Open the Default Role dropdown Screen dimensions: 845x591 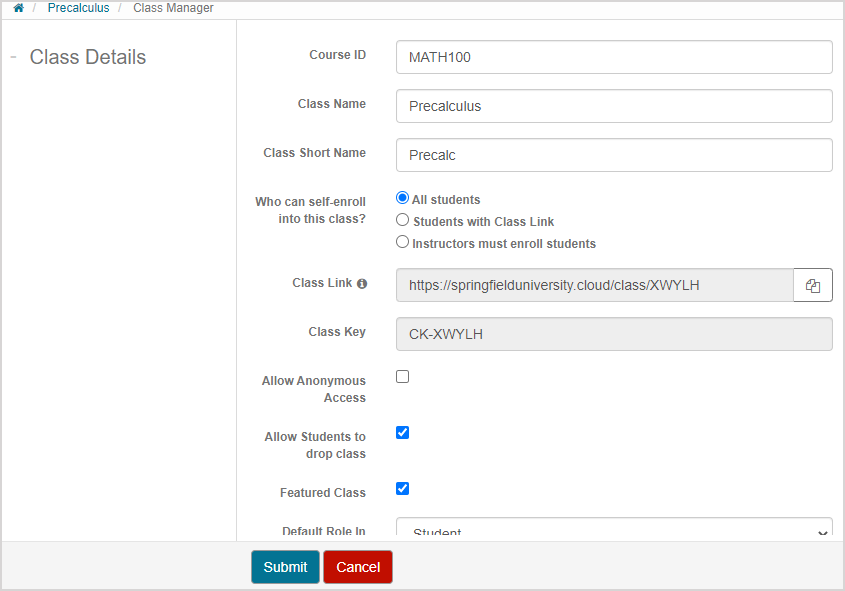coord(614,530)
